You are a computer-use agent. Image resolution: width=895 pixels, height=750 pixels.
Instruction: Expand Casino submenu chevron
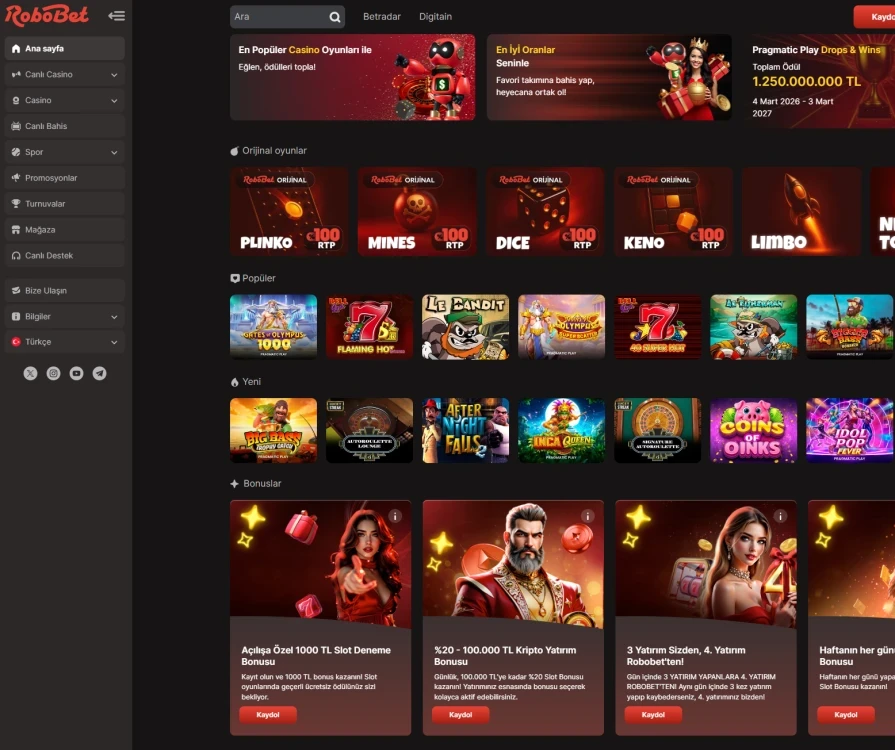click(114, 100)
